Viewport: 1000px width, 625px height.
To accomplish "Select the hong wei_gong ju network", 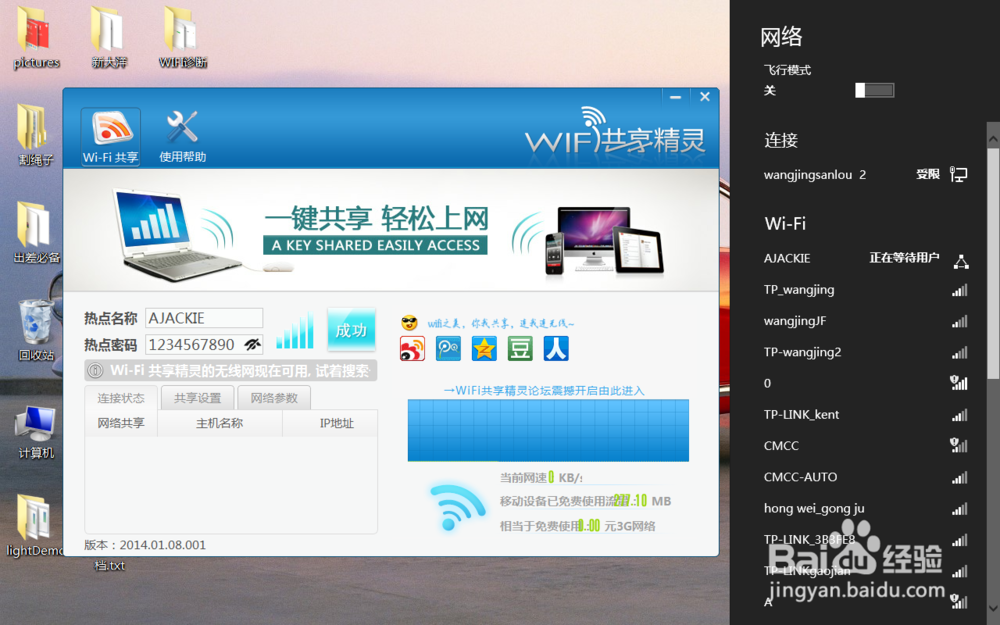I will point(865,508).
